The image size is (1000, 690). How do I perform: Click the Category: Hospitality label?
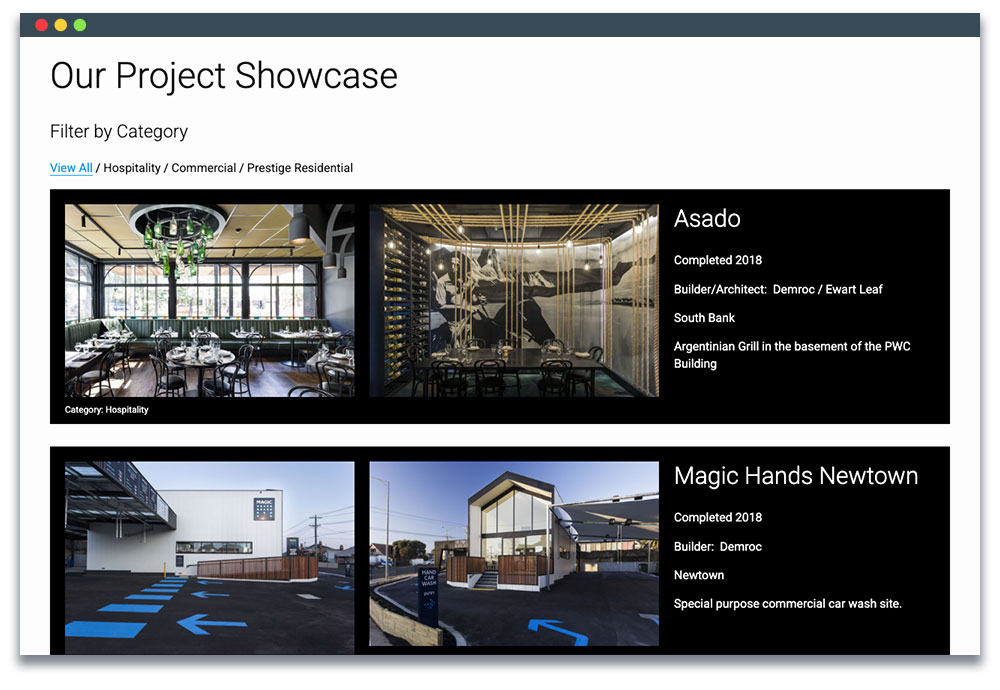107,409
